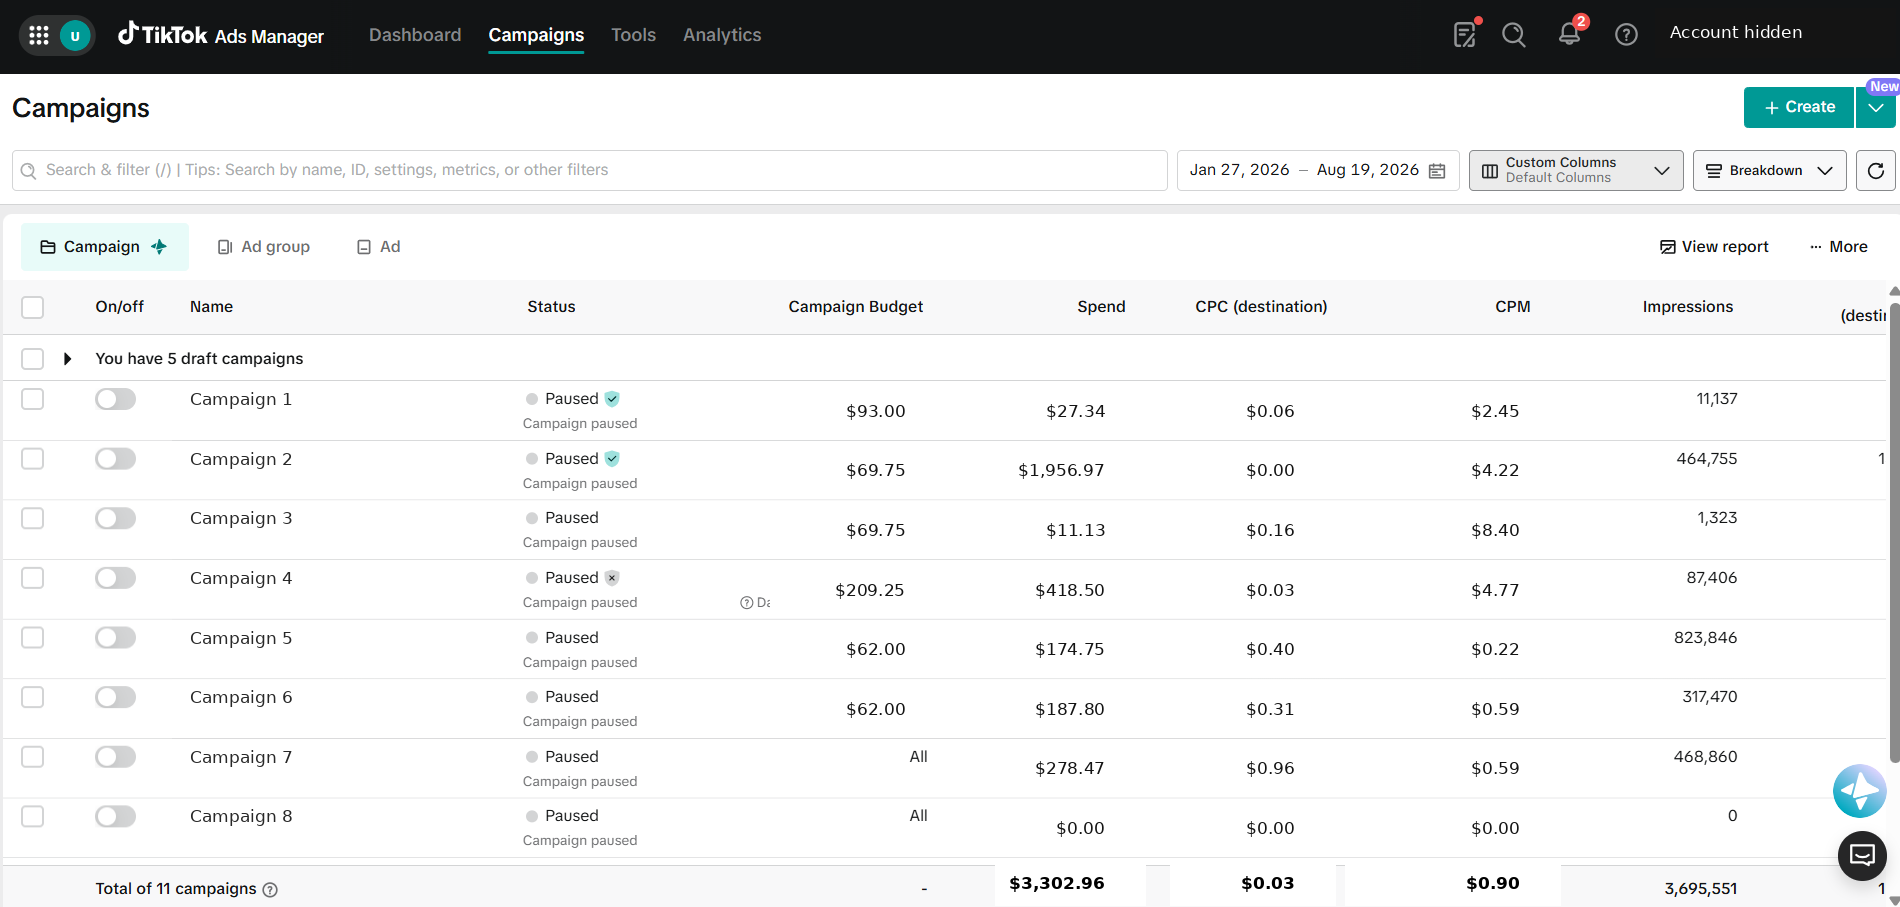This screenshot has height=907, width=1900.
Task: Click the info icon beside Total of 11 campaigns
Action: coord(270,890)
